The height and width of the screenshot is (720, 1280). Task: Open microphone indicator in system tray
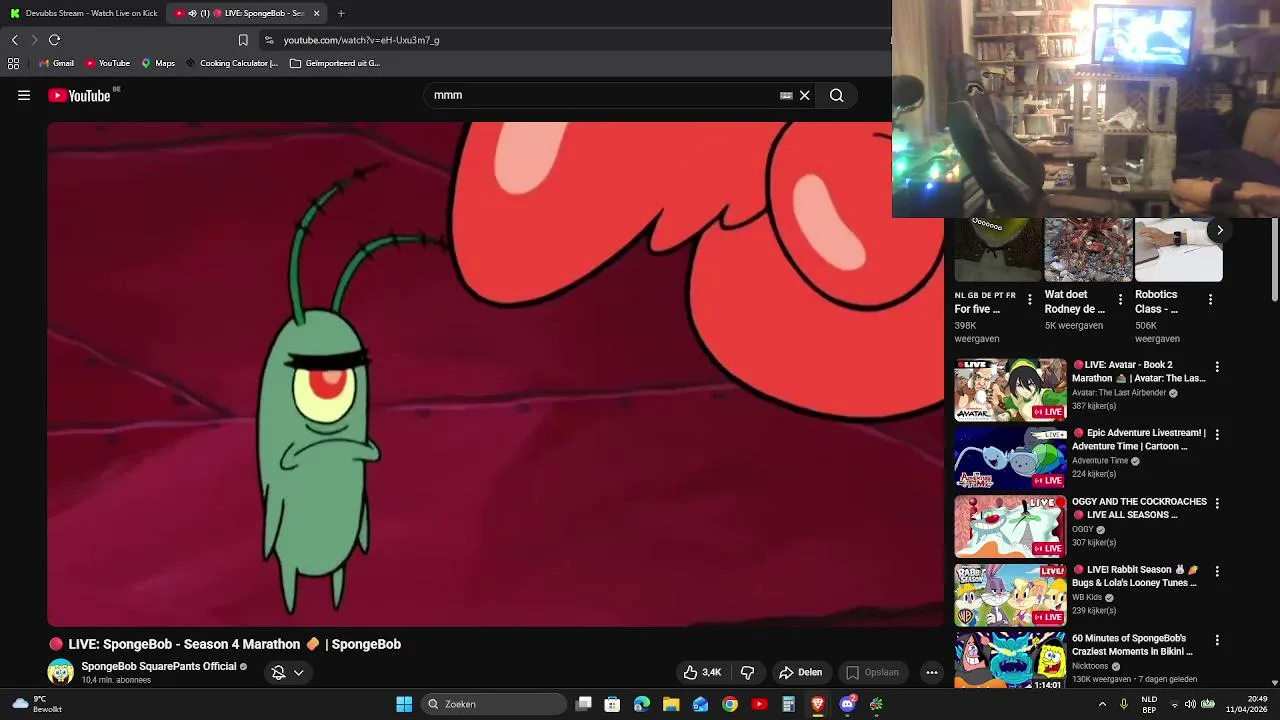click(x=1124, y=704)
